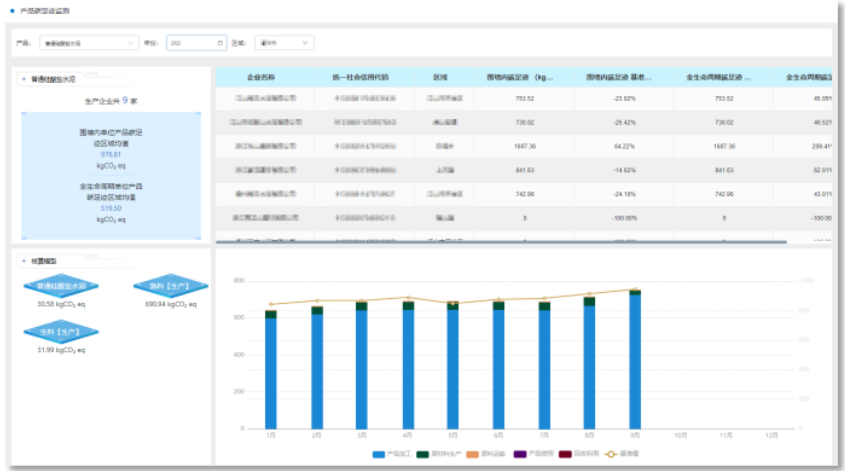Click the 区域 table column header
Screen dimensions: 845x471
440,76
